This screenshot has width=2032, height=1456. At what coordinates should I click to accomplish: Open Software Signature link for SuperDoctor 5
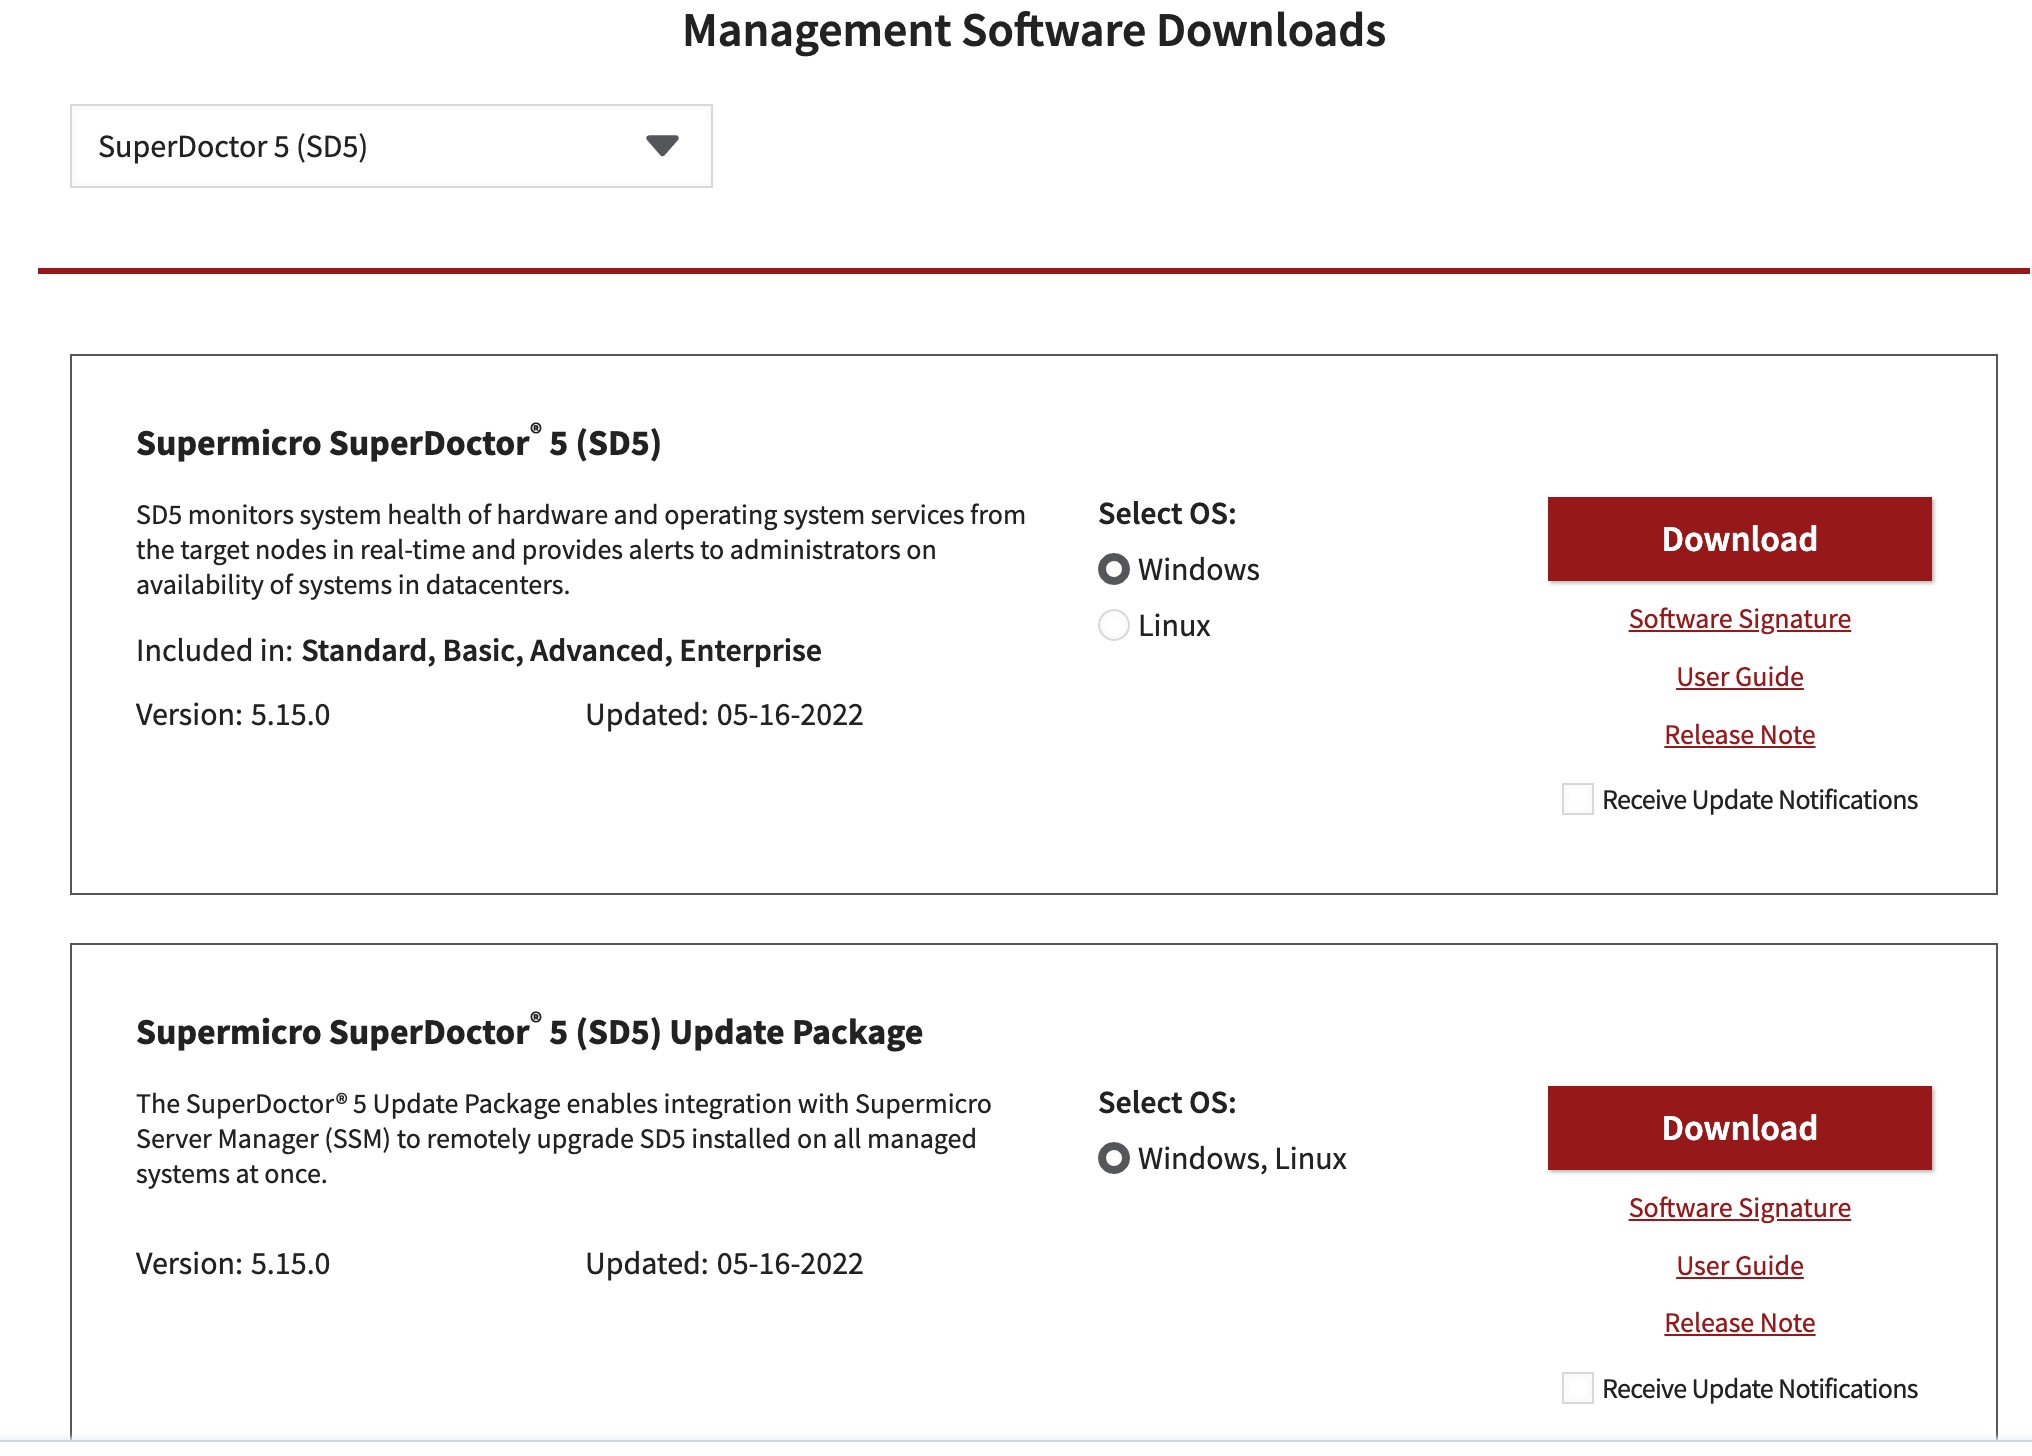click(x=1739, y=619)
